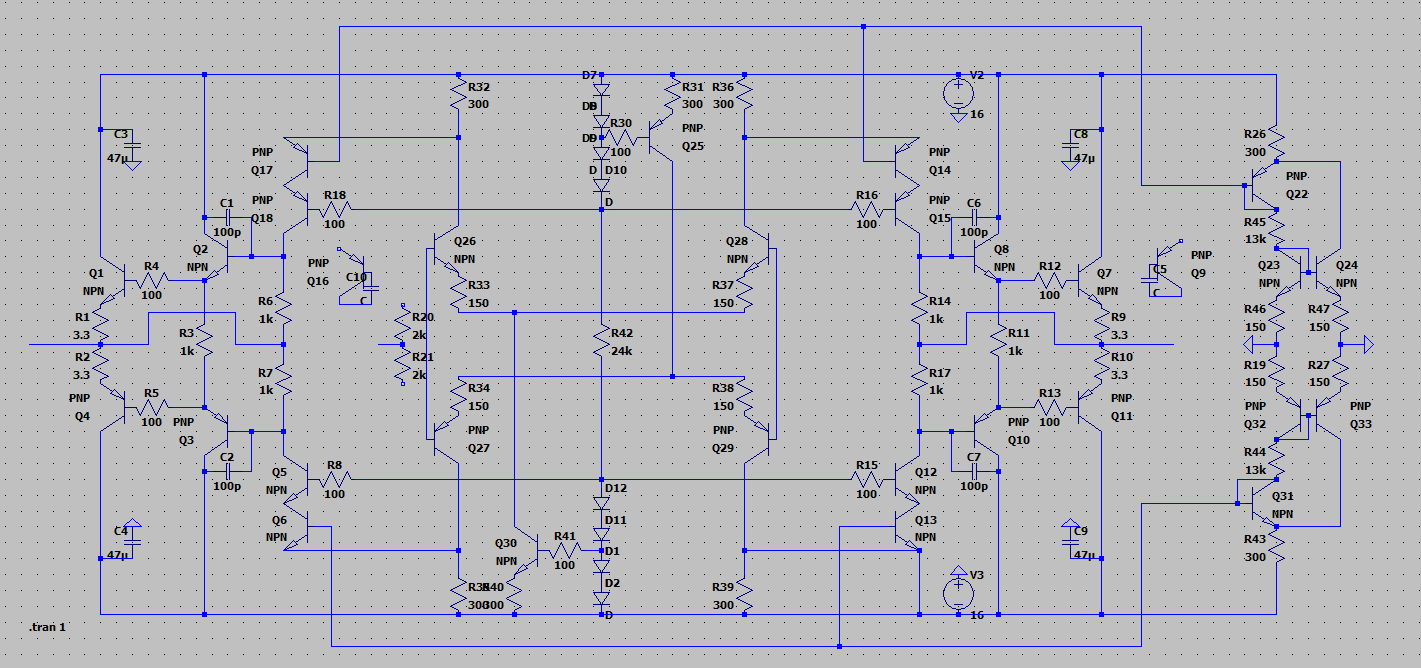The height and width of the screenshot is (668, 1421).
Task: Click the 'R34' label text
Action: click(479, 388)
